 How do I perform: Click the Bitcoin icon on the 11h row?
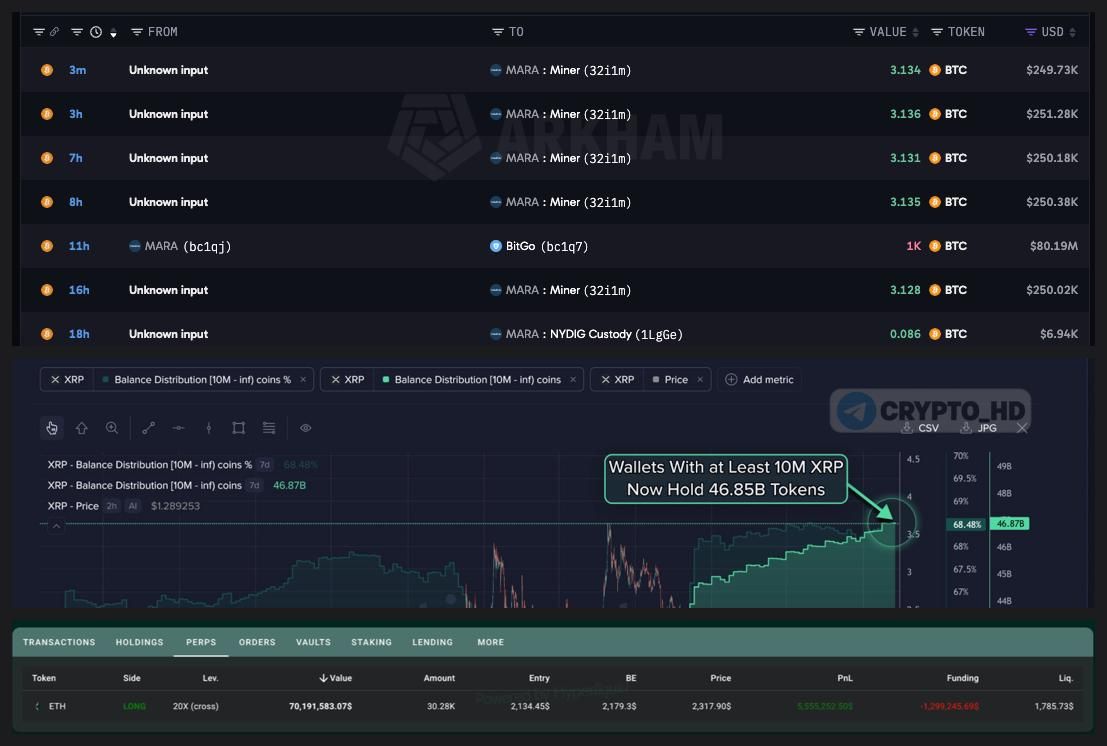47,246
